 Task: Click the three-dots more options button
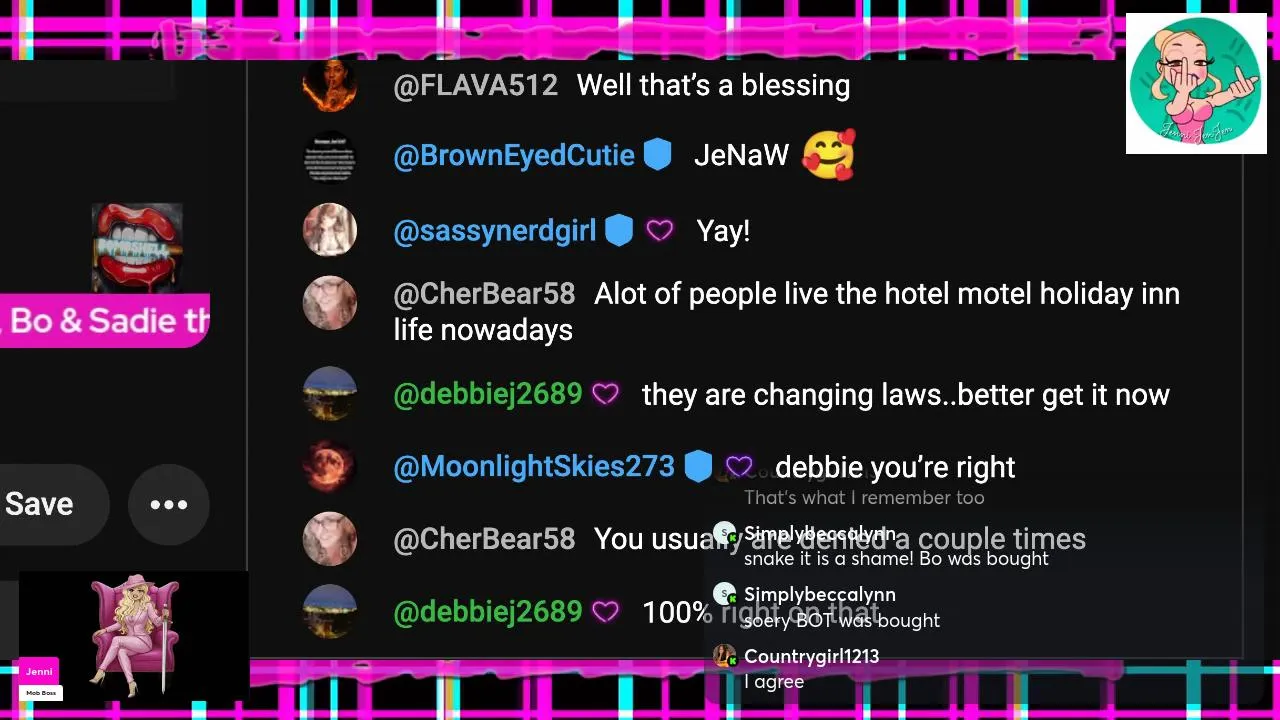click(169, 505)
